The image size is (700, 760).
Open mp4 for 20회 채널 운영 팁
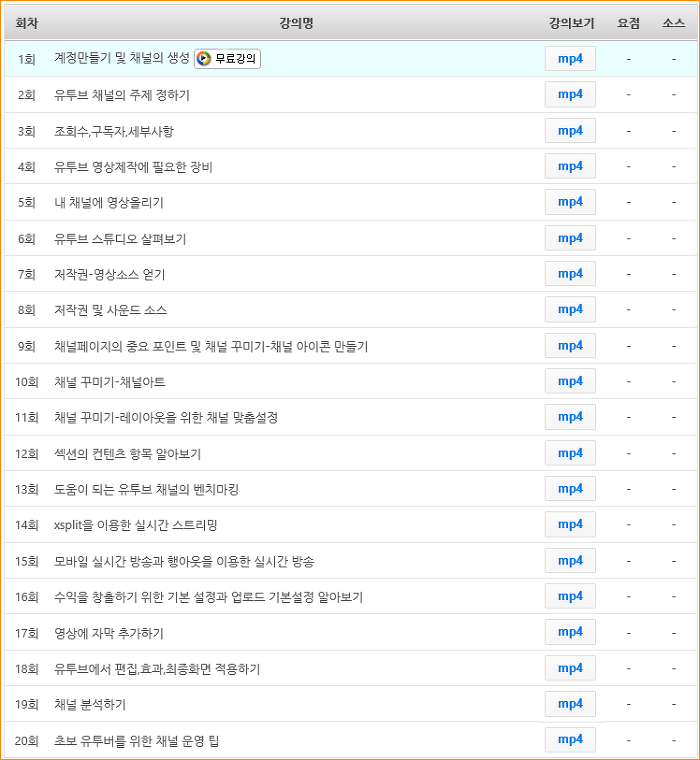(570, 740)
